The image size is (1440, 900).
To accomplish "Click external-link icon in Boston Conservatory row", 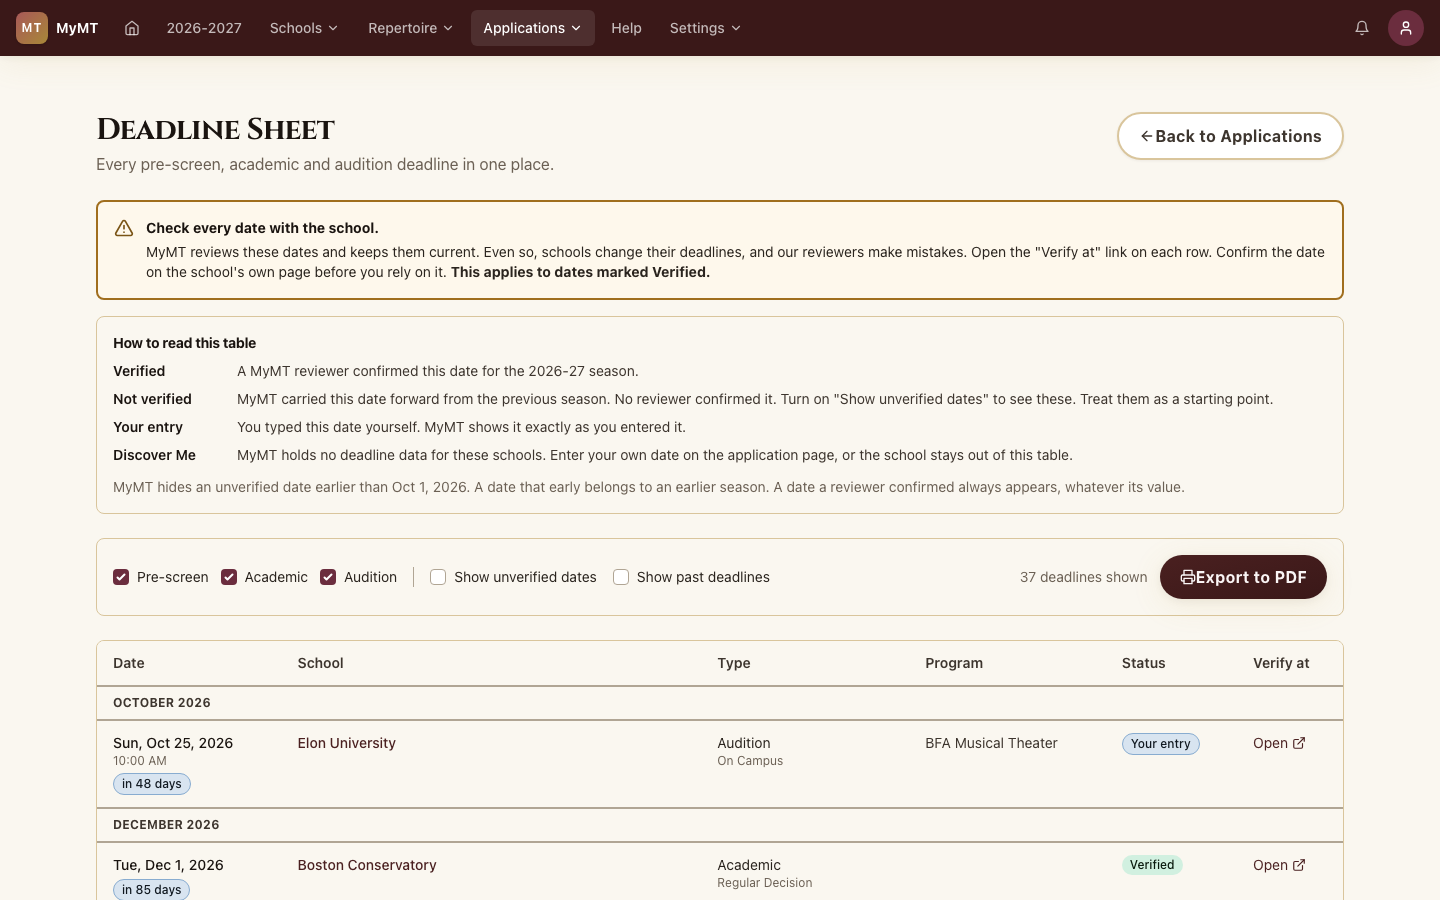I will tap(1299, 865).
